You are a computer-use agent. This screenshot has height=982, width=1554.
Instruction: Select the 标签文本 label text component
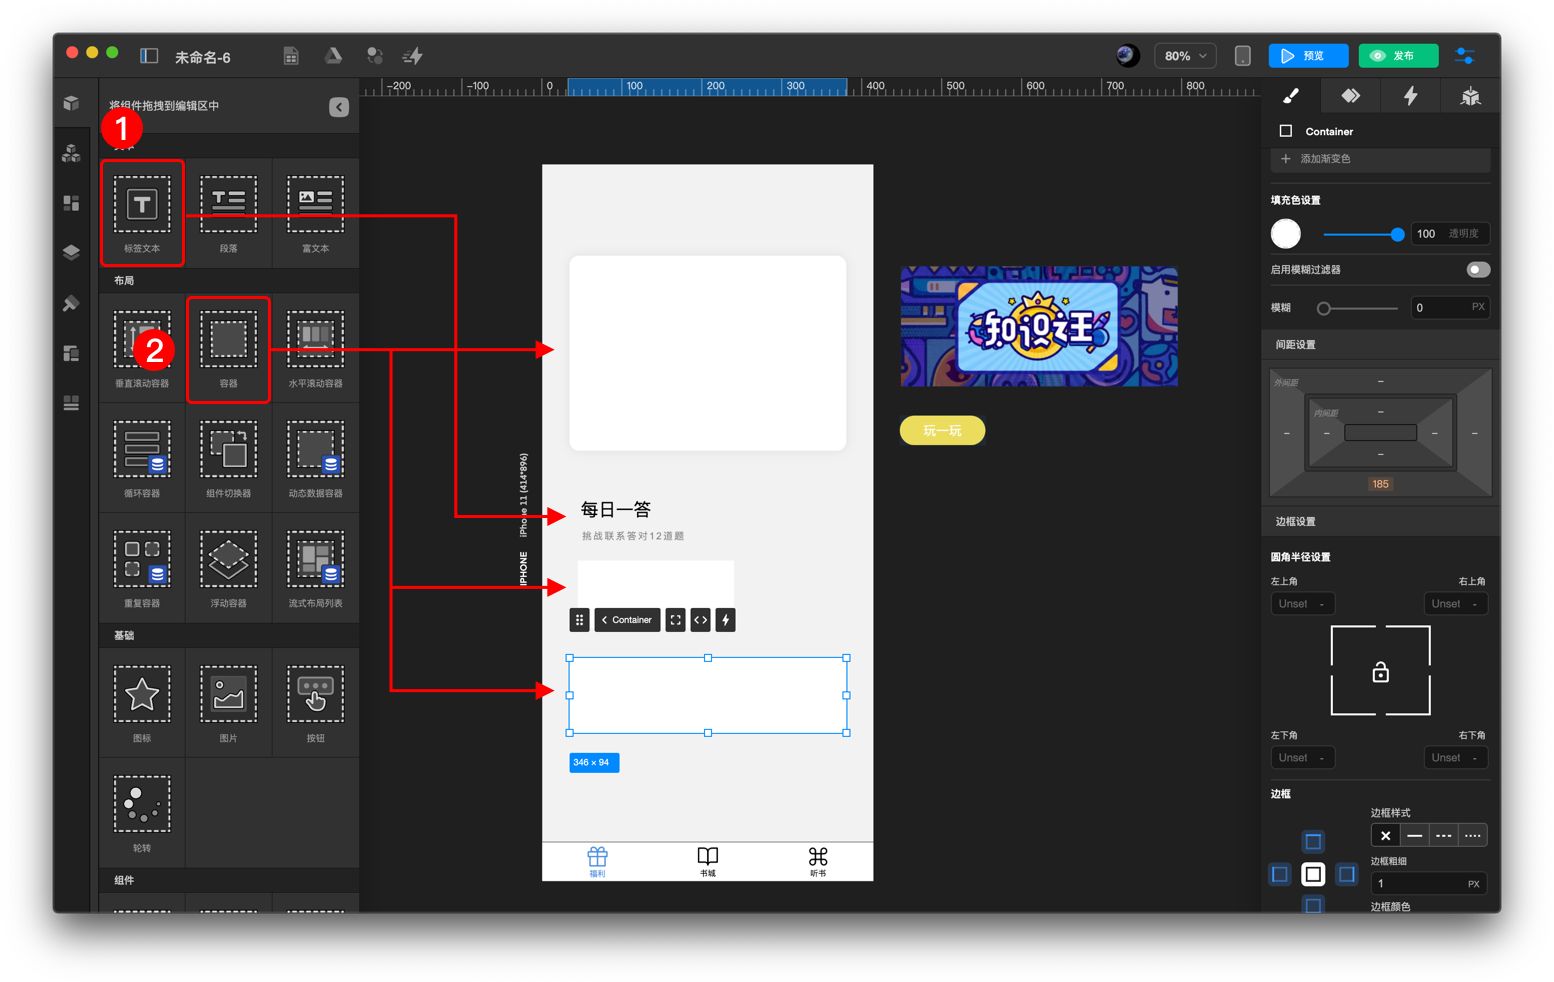(x=142, y=213)
